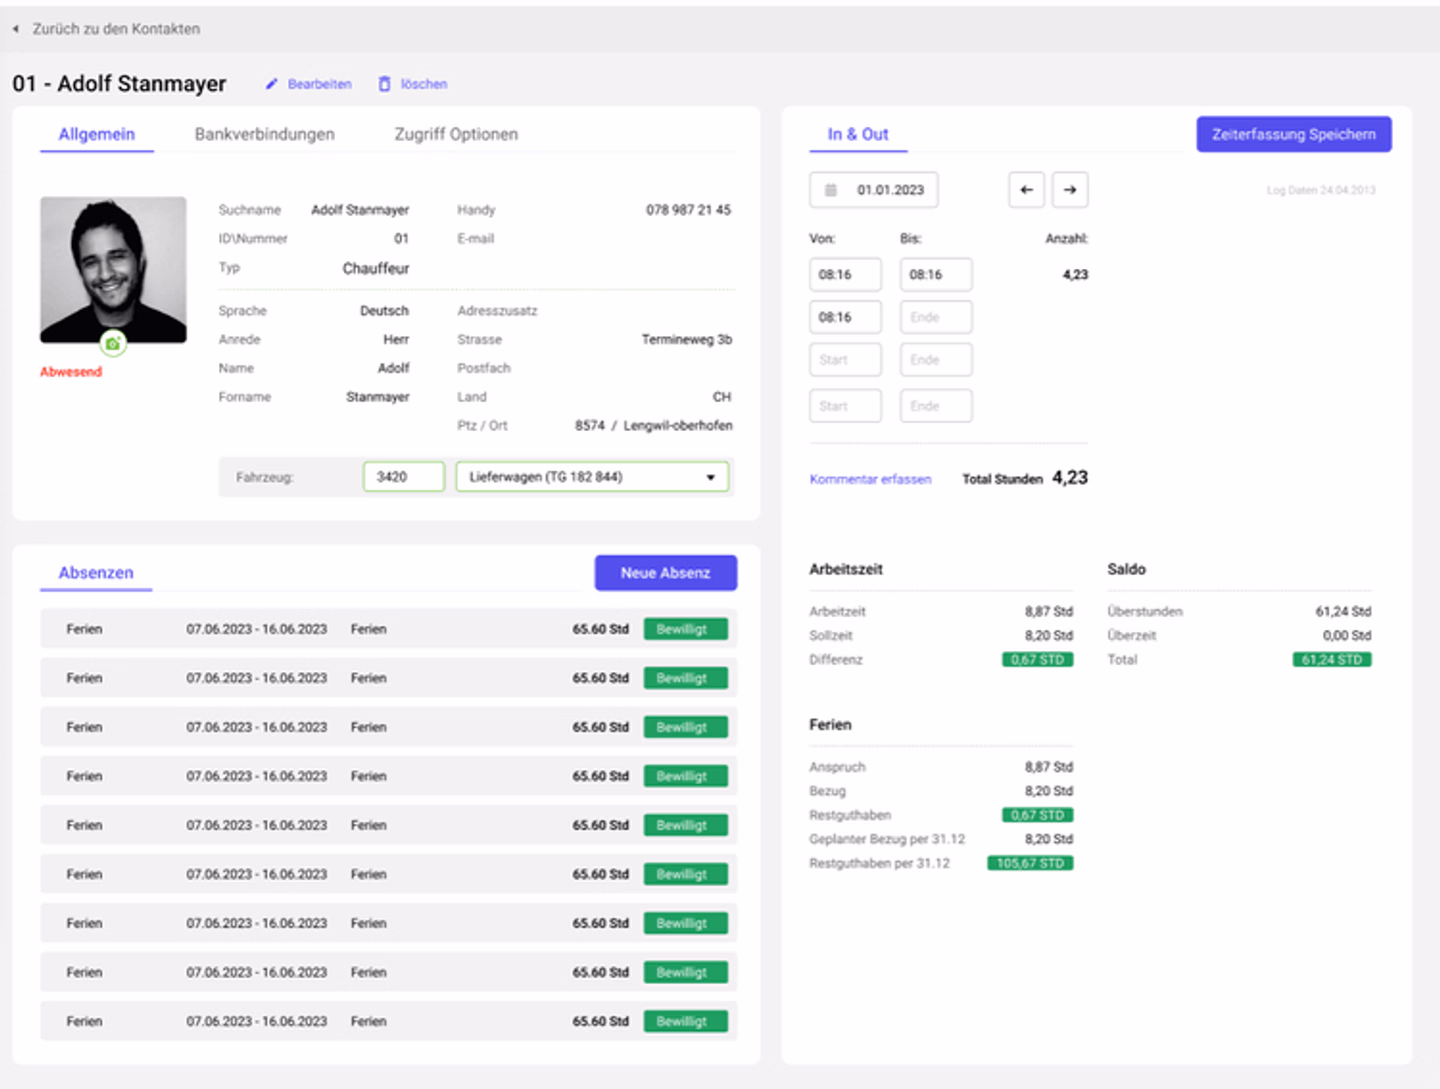Click the pencil Bearbeiten edit icon
The image size is (1440, 1089).
271,84
